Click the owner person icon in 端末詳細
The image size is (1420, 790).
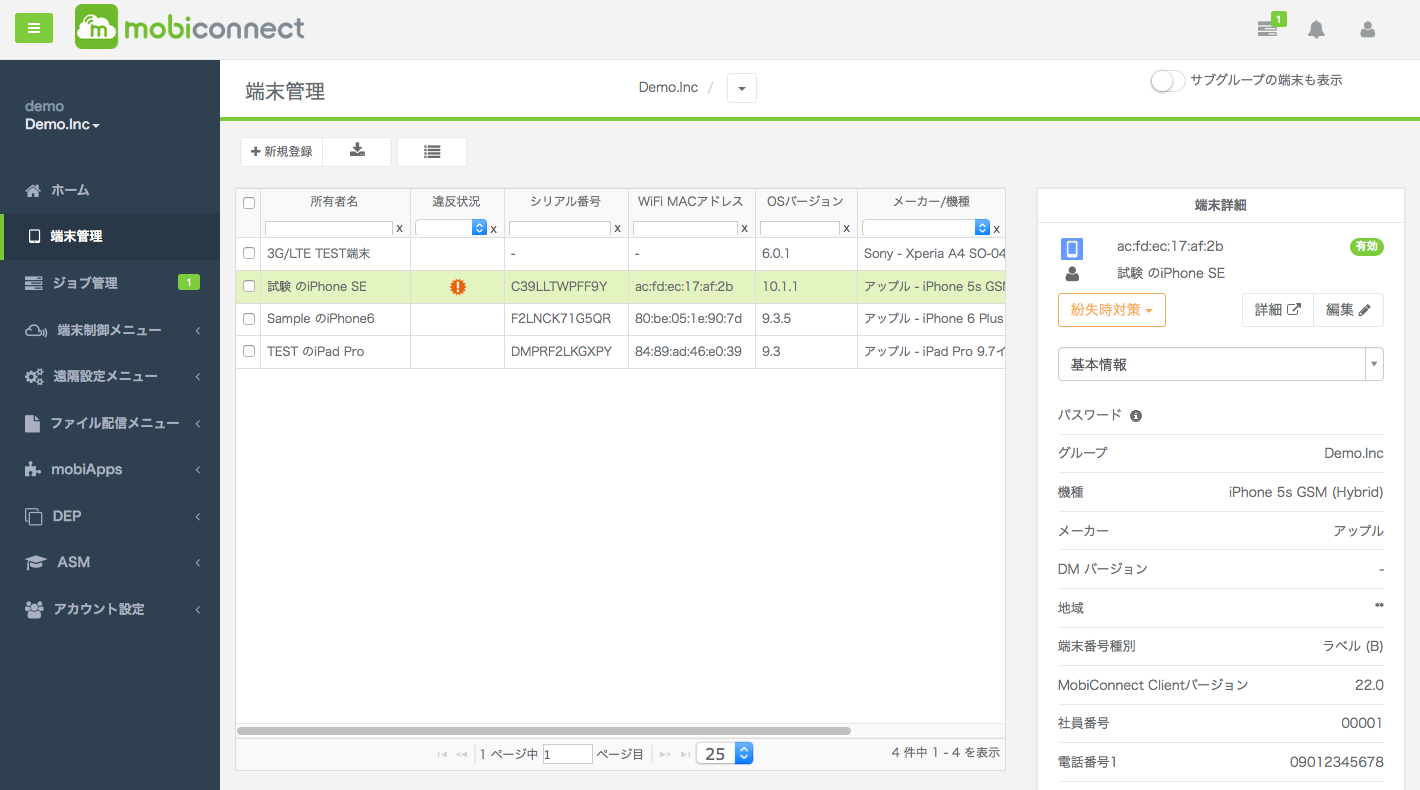click(1072, 273)
